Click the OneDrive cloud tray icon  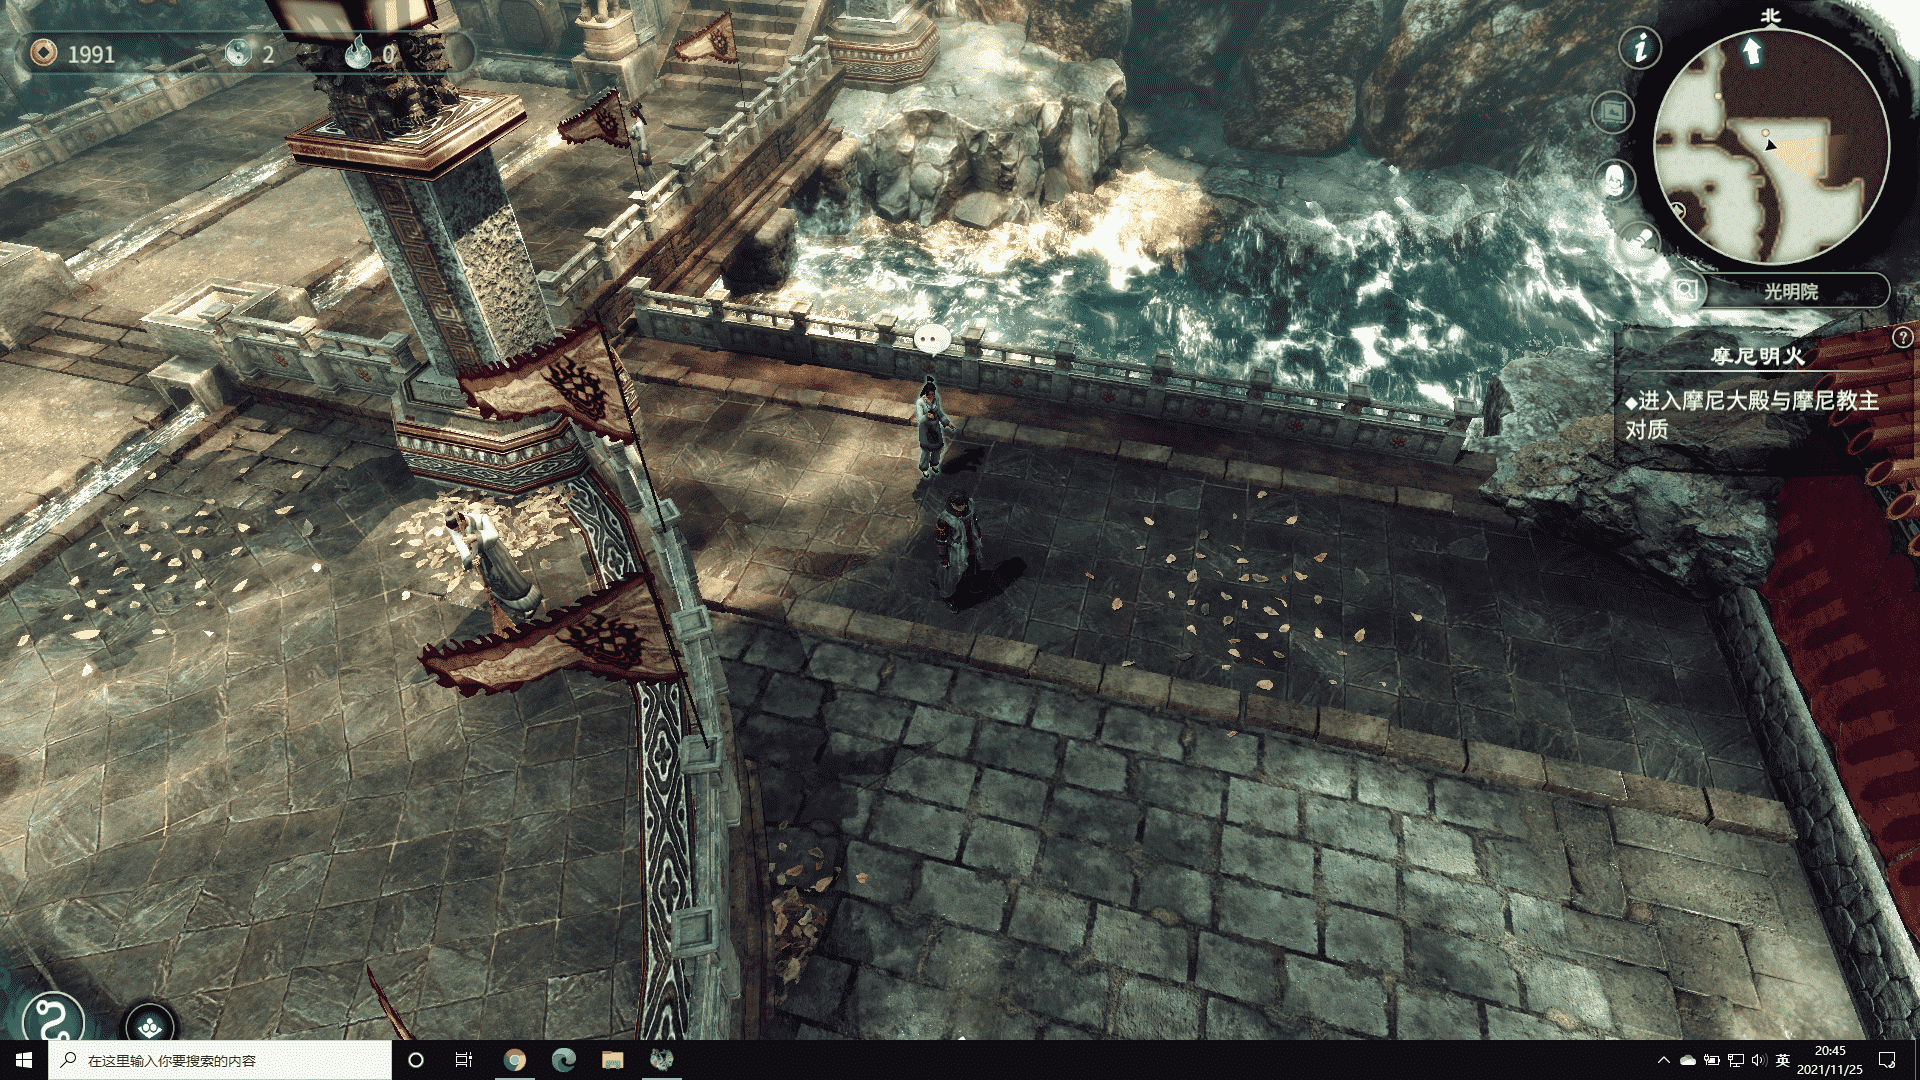pos(1688,1060)
